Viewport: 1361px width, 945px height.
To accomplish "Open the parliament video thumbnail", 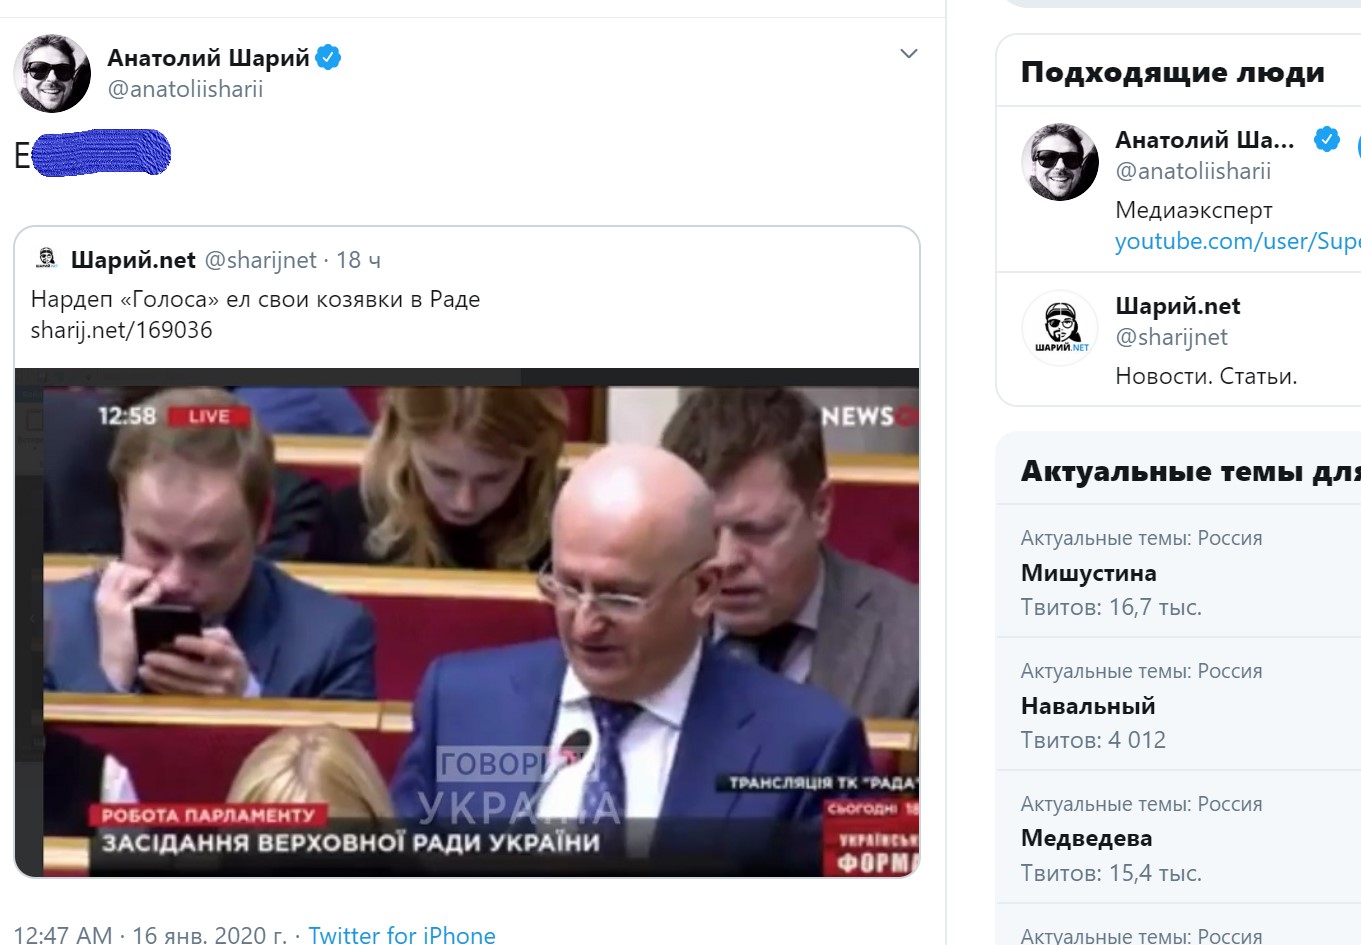I will (467, 623).
